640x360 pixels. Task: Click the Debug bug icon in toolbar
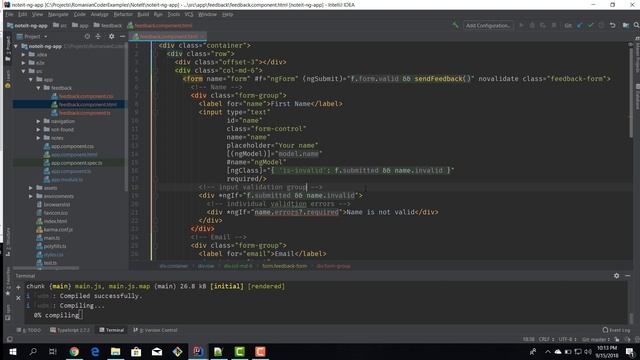(x=532, y=25)
